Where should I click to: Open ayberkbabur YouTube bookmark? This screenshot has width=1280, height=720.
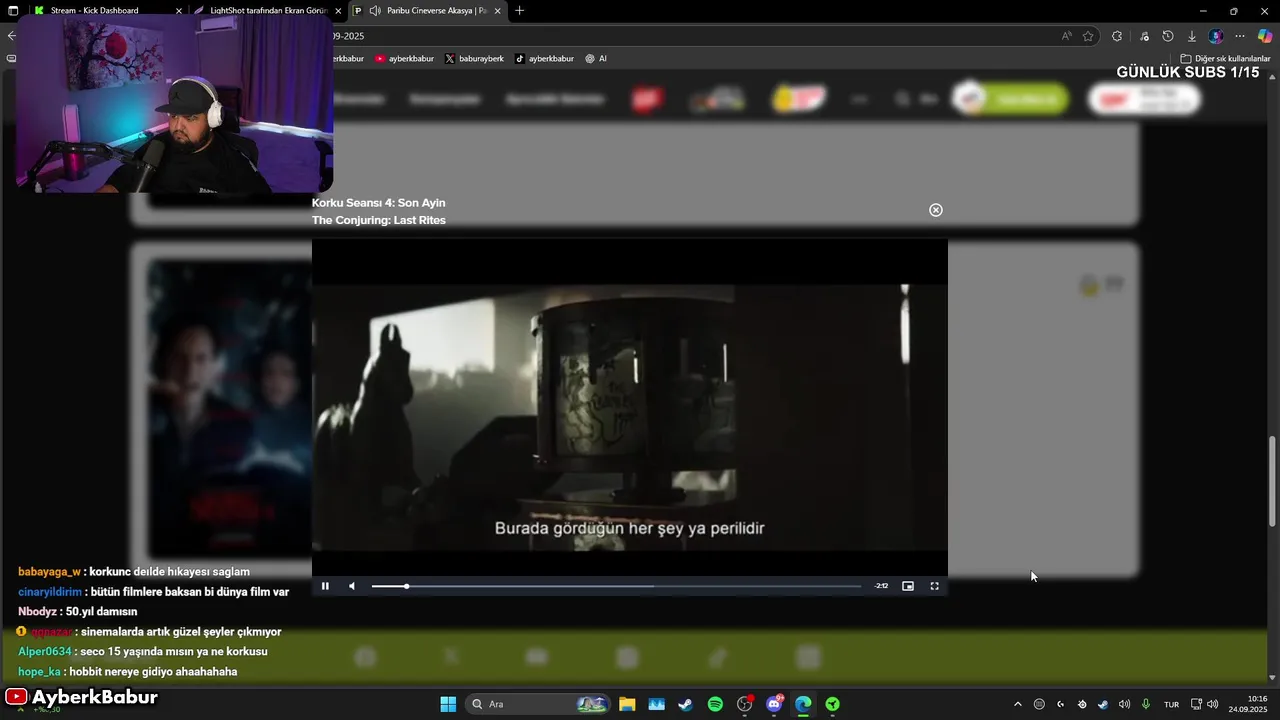(404, 58)
